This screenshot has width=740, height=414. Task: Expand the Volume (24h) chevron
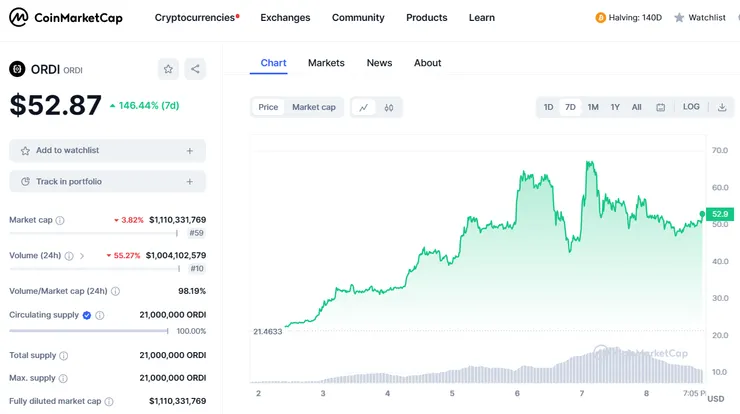82,256
